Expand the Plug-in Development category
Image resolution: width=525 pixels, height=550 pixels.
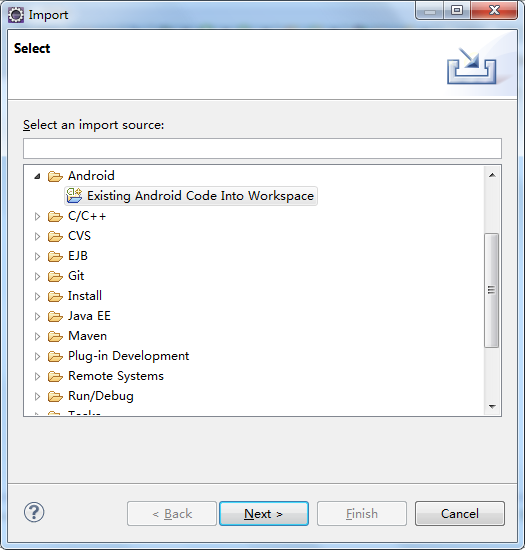(37, 356)
